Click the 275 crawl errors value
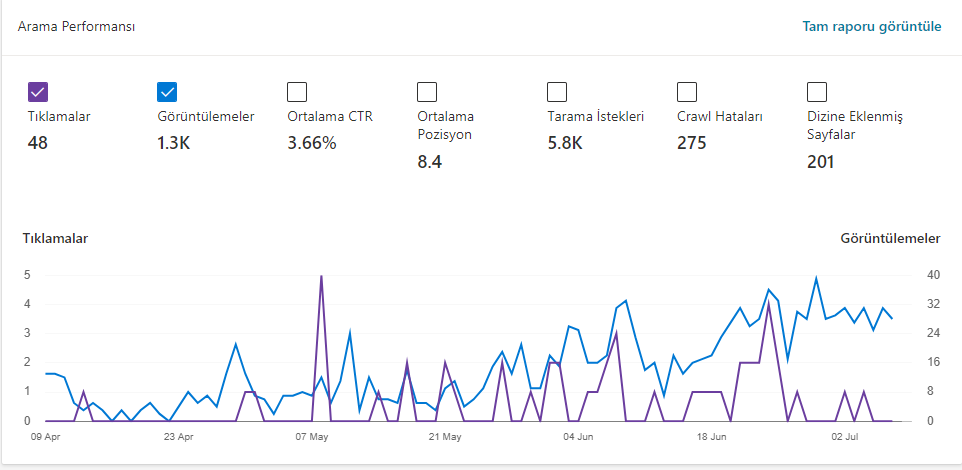Viewport: 962px width, 470px height. 692,143
